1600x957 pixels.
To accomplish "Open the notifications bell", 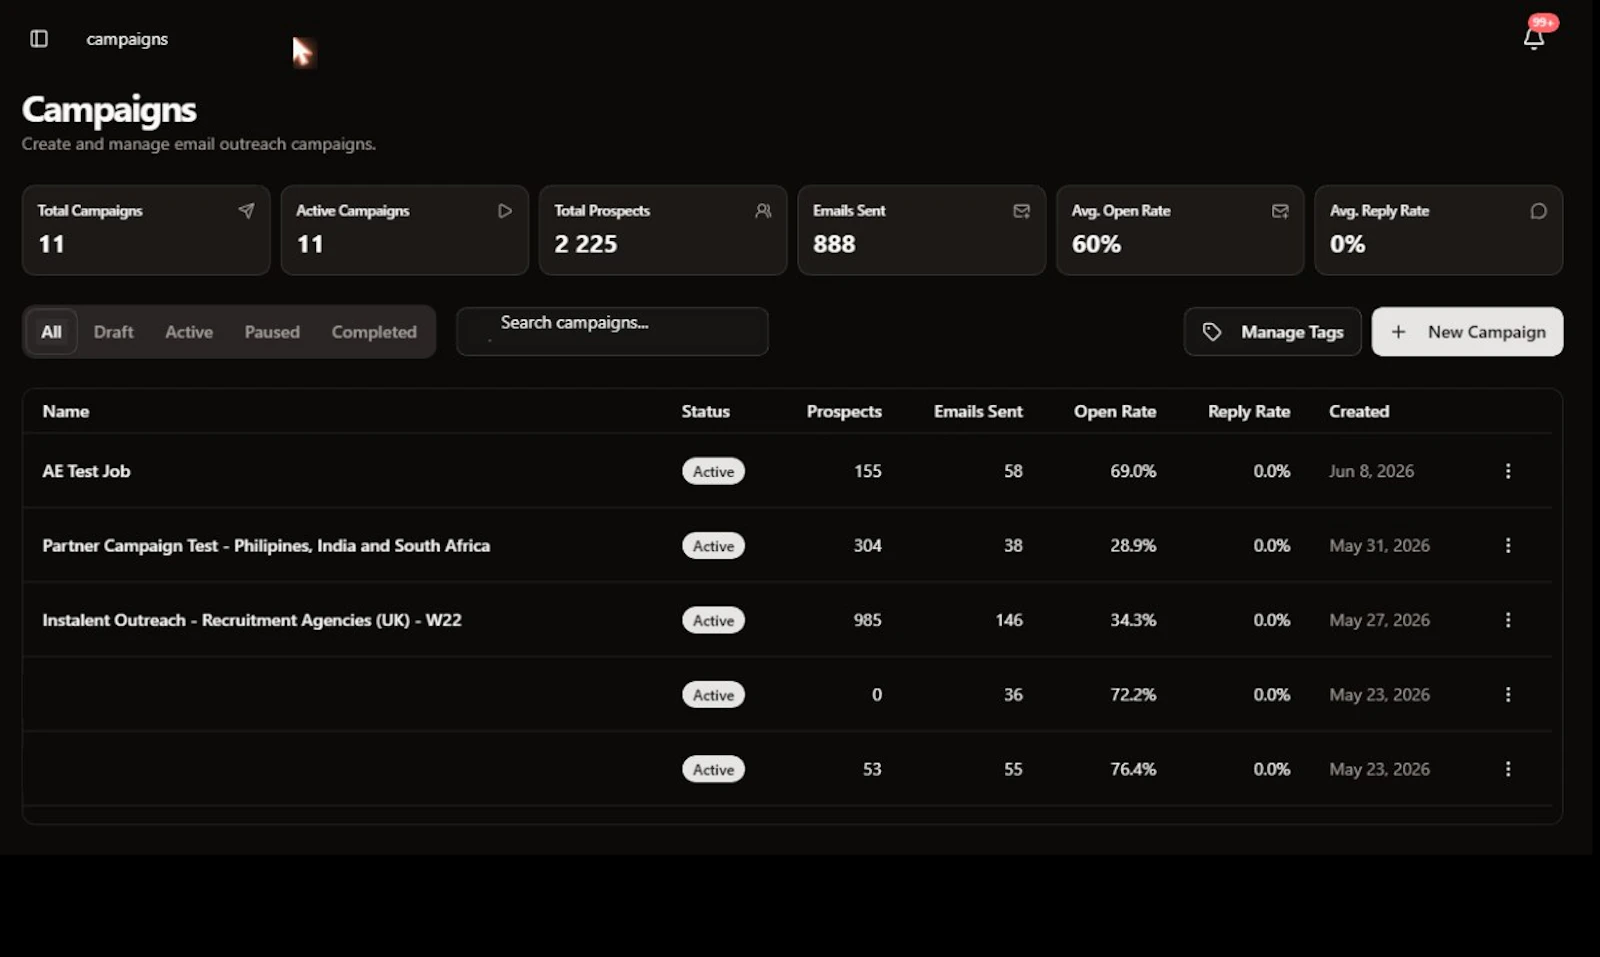I will pyautogui.click(x=1534, y=38).
